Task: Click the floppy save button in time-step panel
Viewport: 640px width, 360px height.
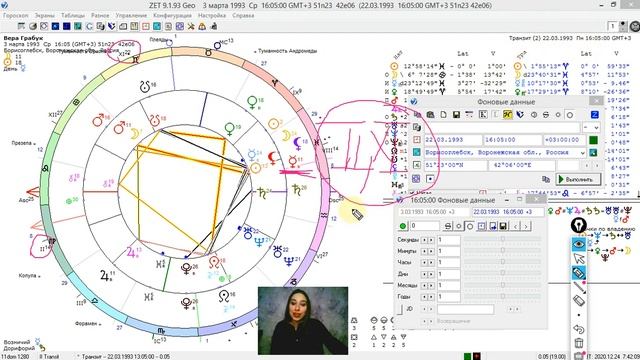Action: [x=503, y=226]
